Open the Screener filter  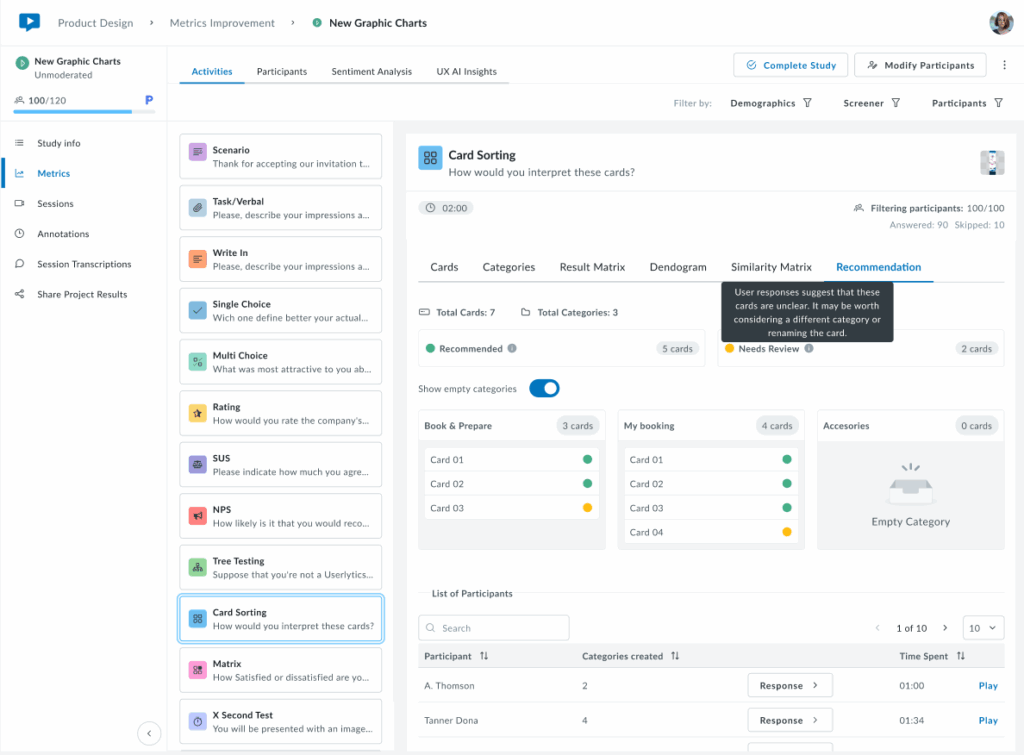coord(871,103)
